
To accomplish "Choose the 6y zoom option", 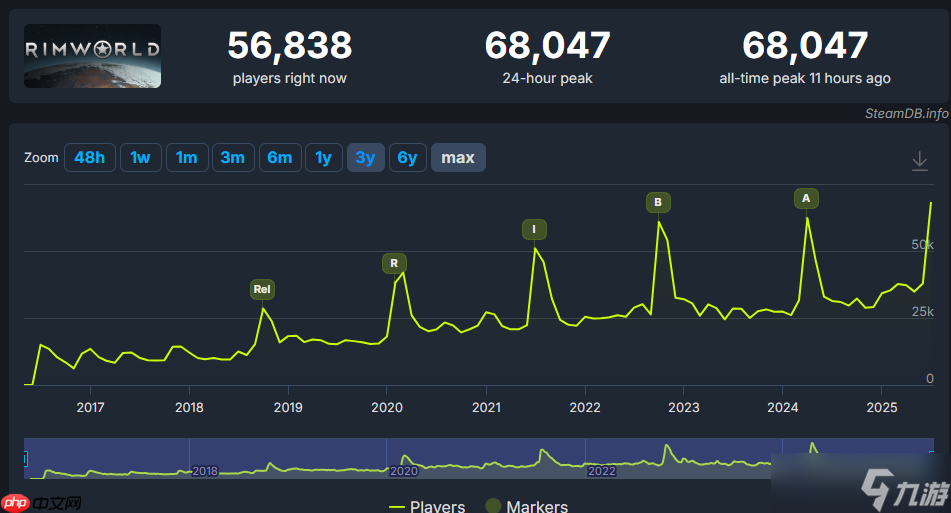I will (x=408, y=158).
